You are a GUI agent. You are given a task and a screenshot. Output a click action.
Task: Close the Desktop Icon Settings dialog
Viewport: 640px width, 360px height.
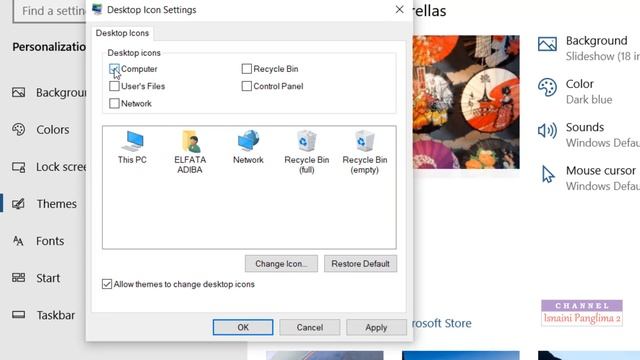(x=400, y=9)
